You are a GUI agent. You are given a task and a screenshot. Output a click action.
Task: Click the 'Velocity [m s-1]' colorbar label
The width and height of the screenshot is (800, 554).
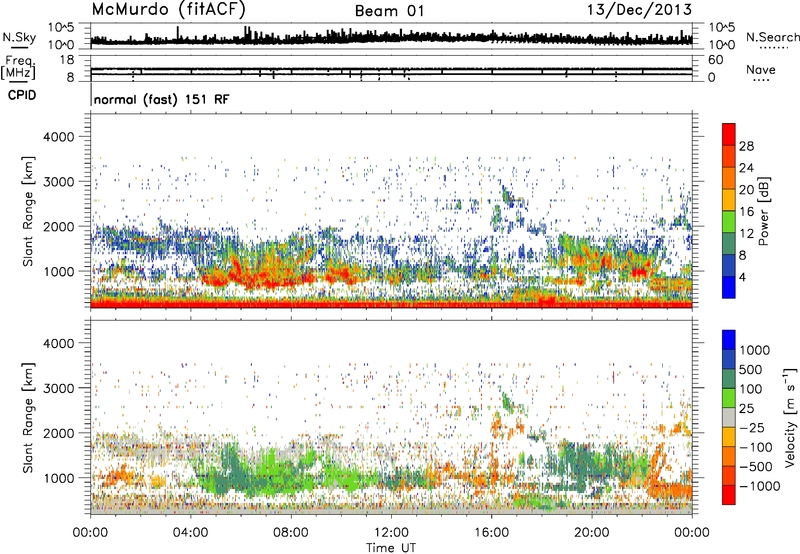790,417
